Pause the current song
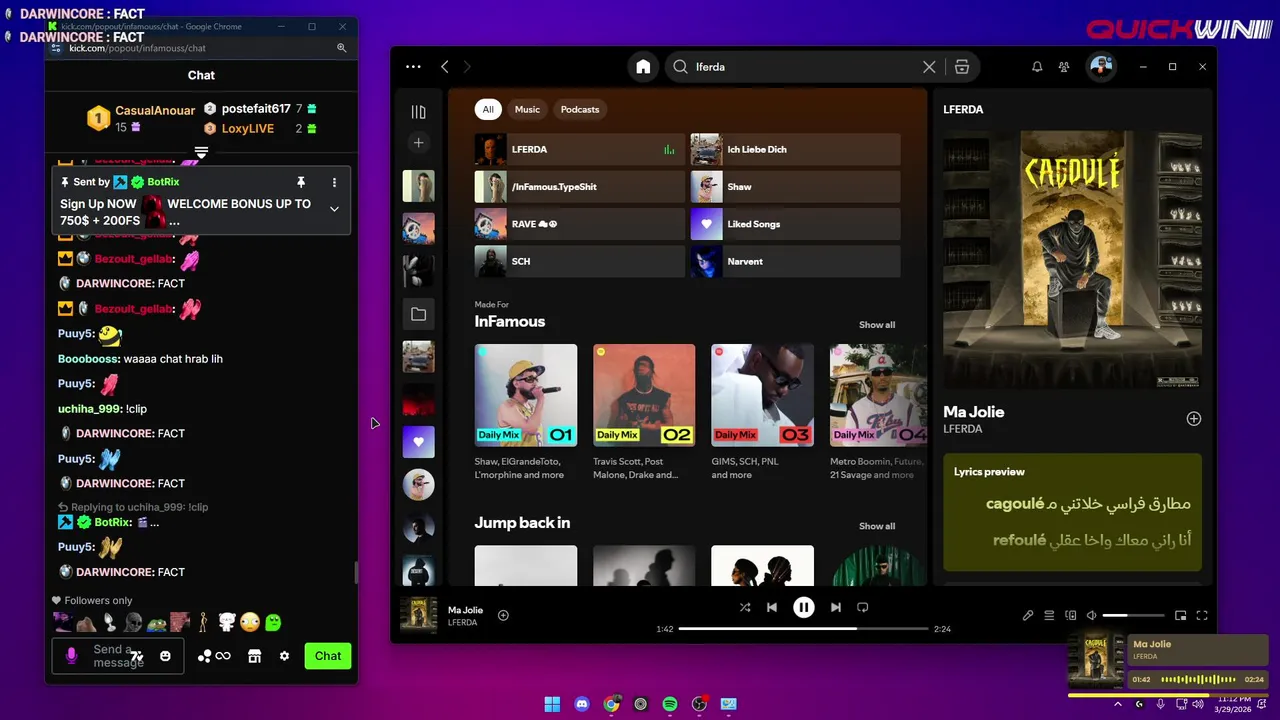Image resolution: width=1280 pixels, height=720 pixels. pos(804,607)
